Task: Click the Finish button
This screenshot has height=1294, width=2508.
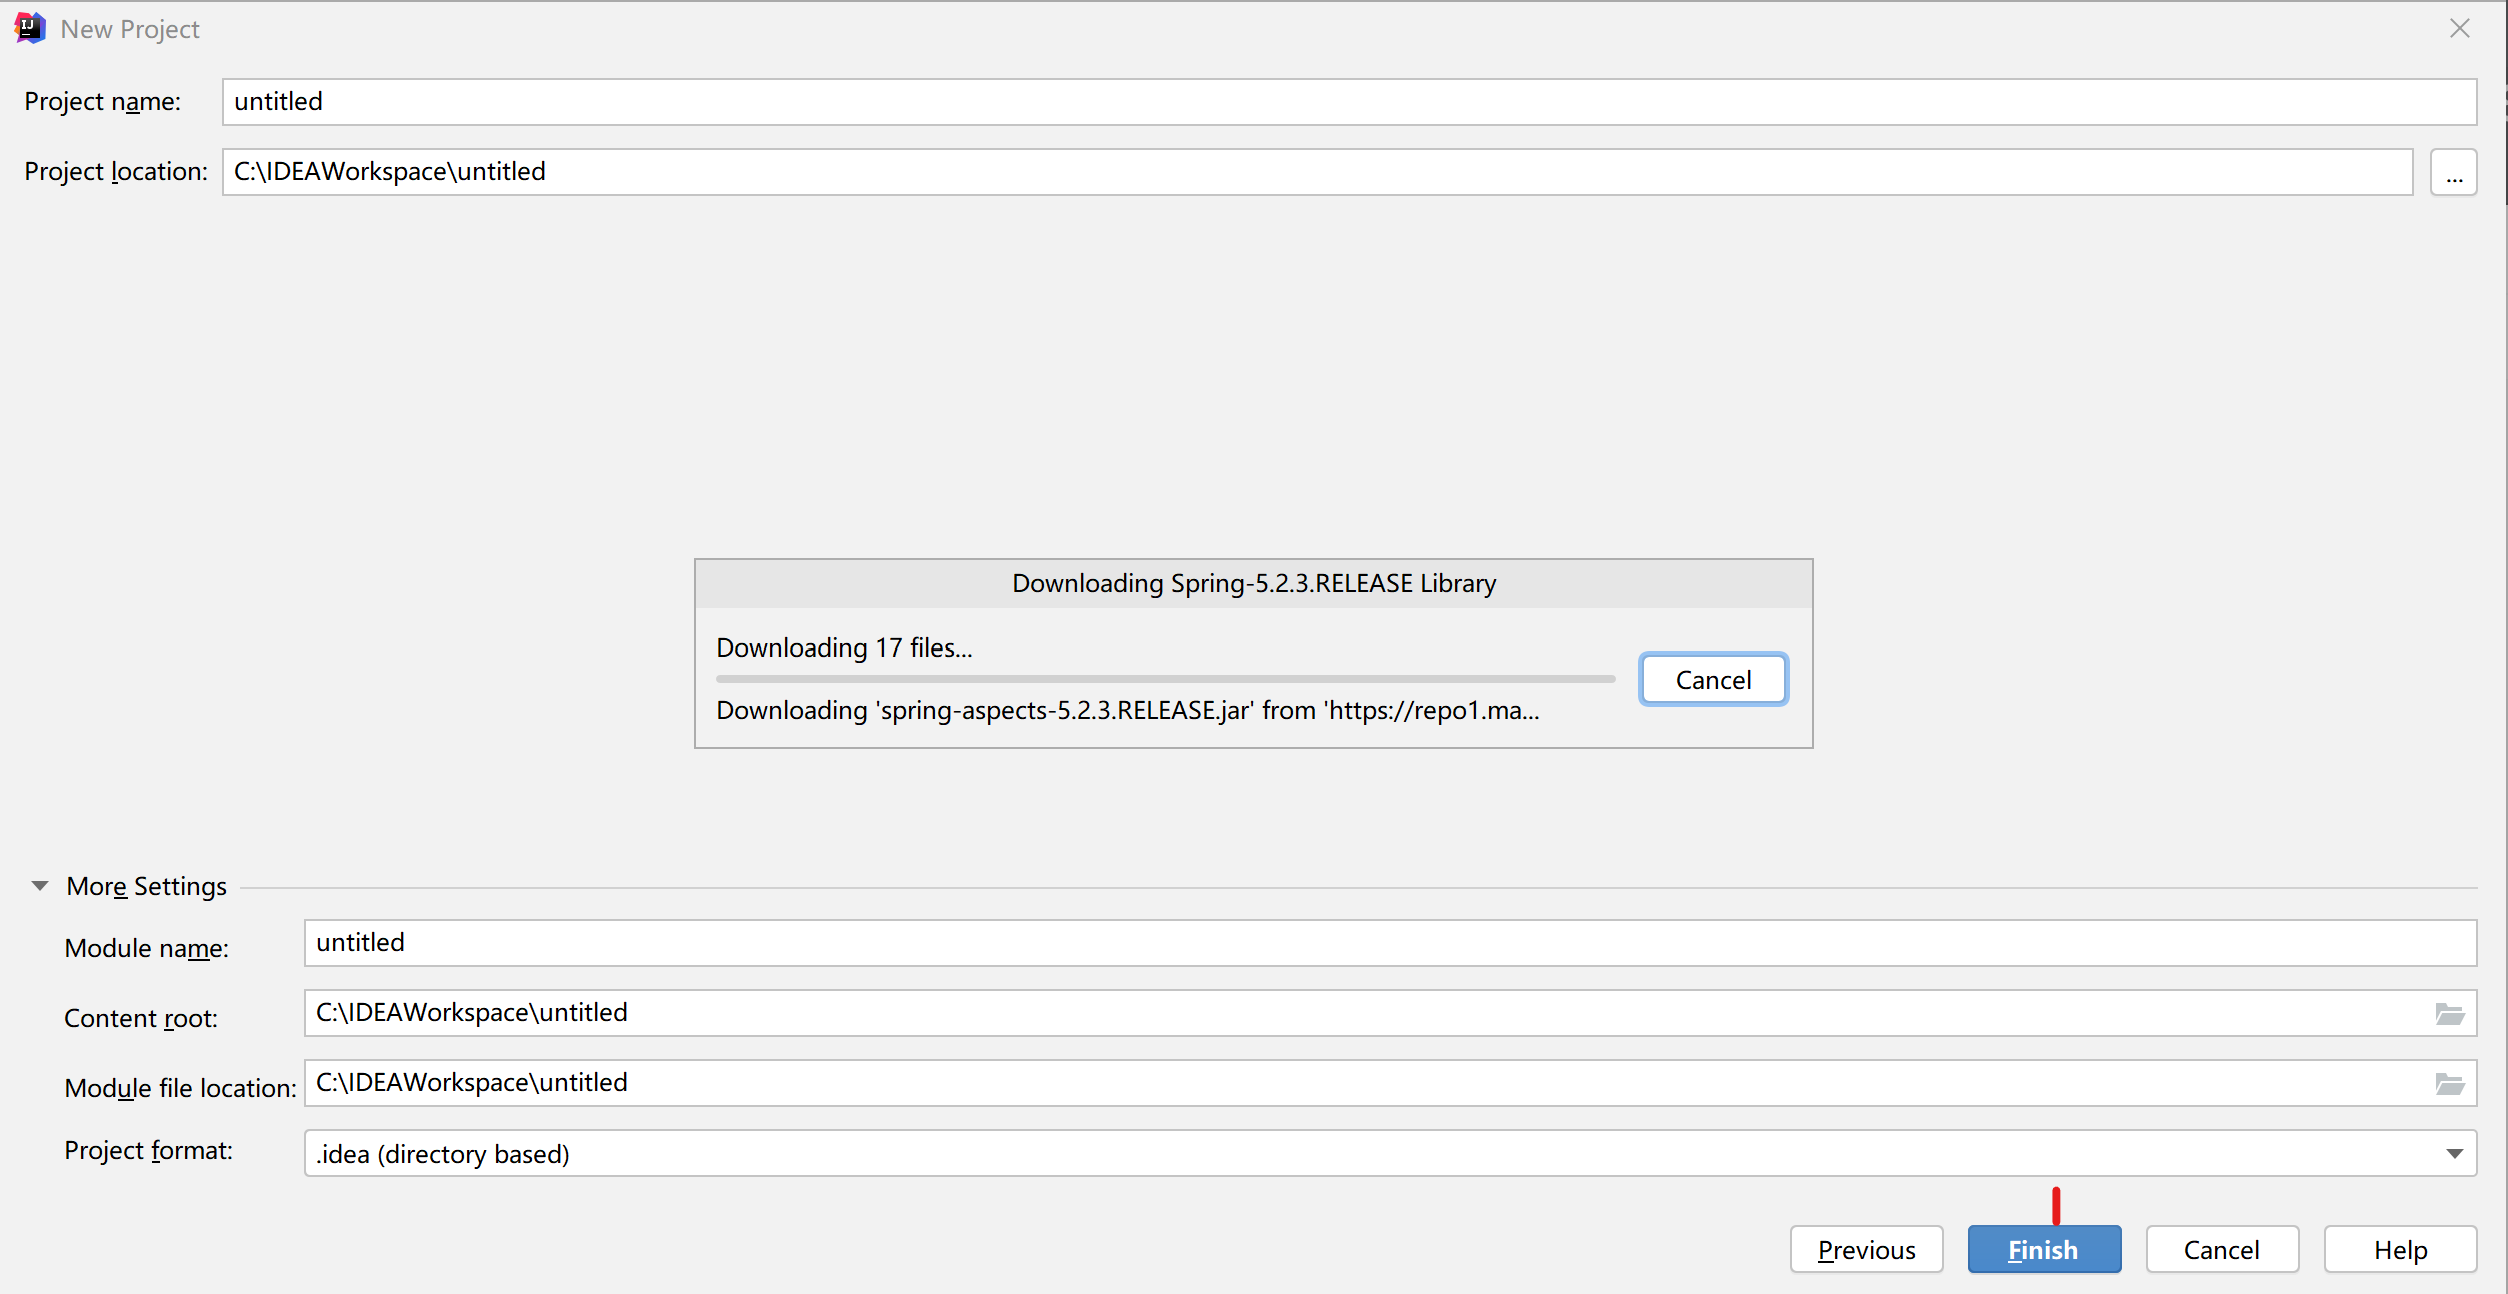Action: pos(2044,1250)
